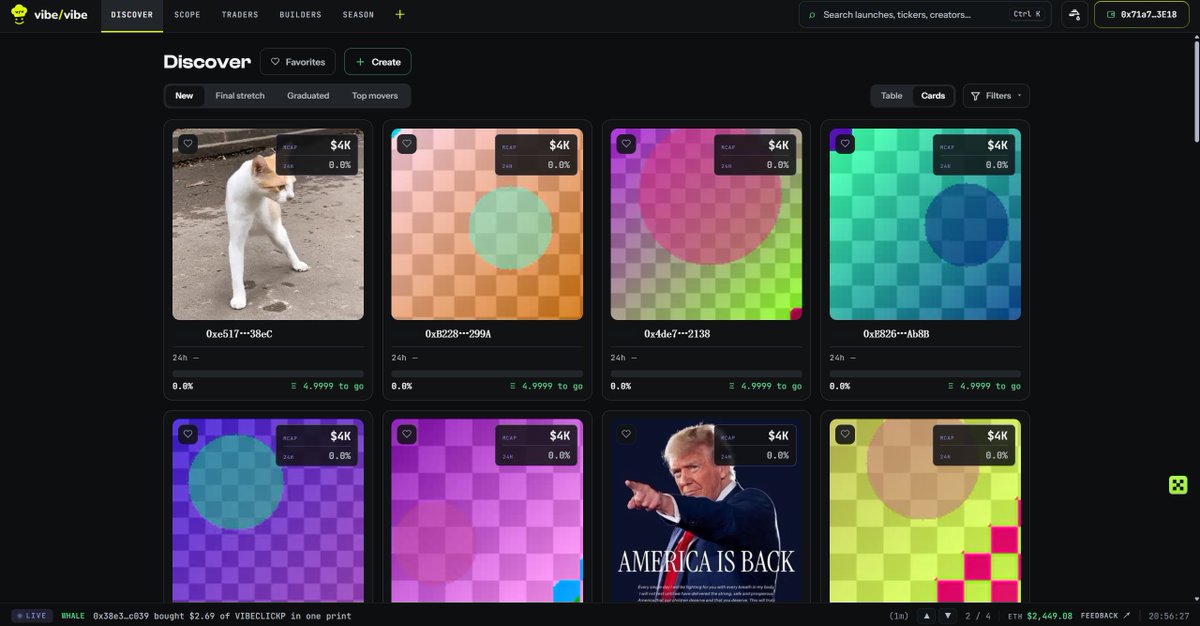This screenshot has height=626, width=1200.
Task: Open the white cat thumbnail
Action: pyautogui.click(x=268, y=224)
